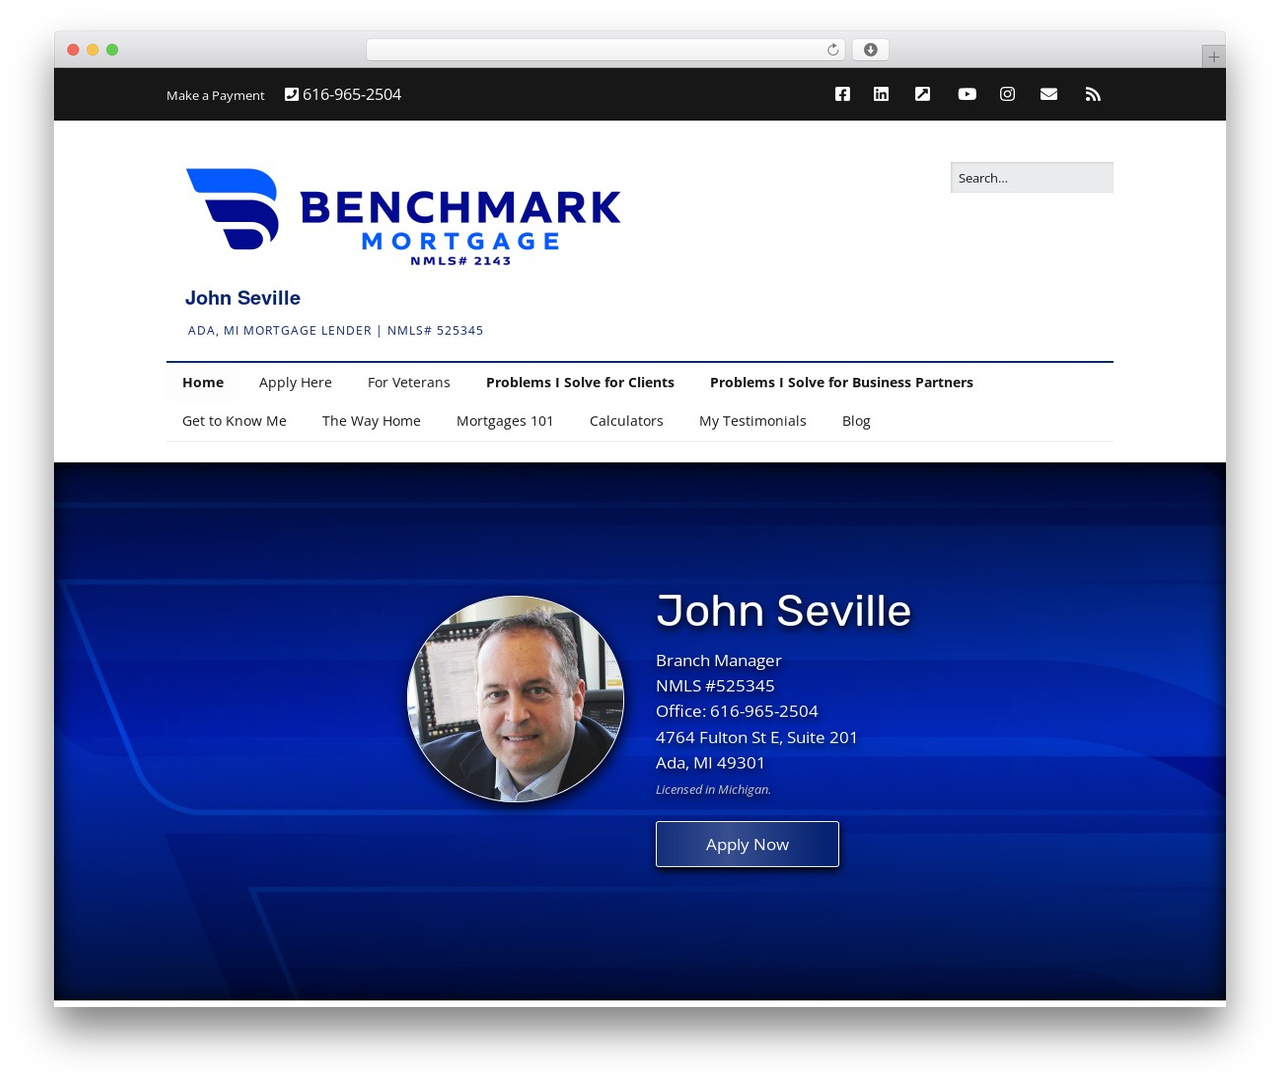The image size is (1280, 1084).
Task: Click the John Seville site title link
Action: [243, 298]
